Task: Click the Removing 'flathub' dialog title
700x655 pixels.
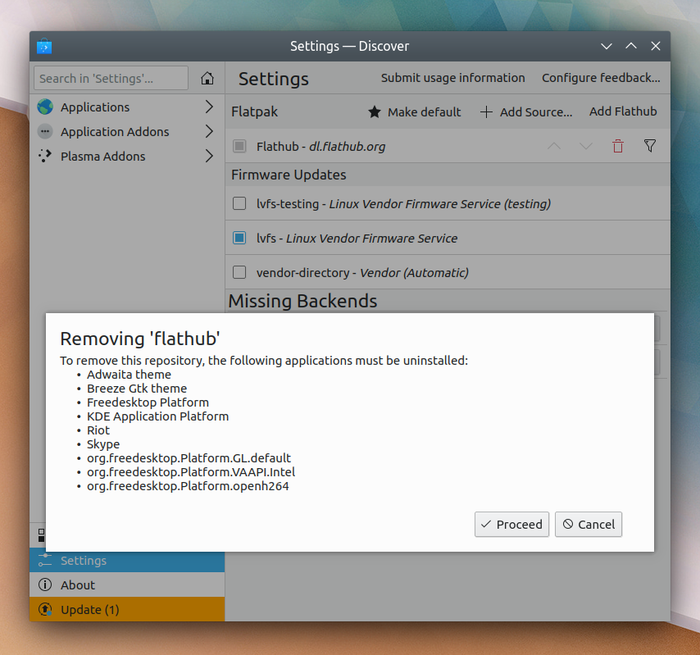Action: [140, 339]
